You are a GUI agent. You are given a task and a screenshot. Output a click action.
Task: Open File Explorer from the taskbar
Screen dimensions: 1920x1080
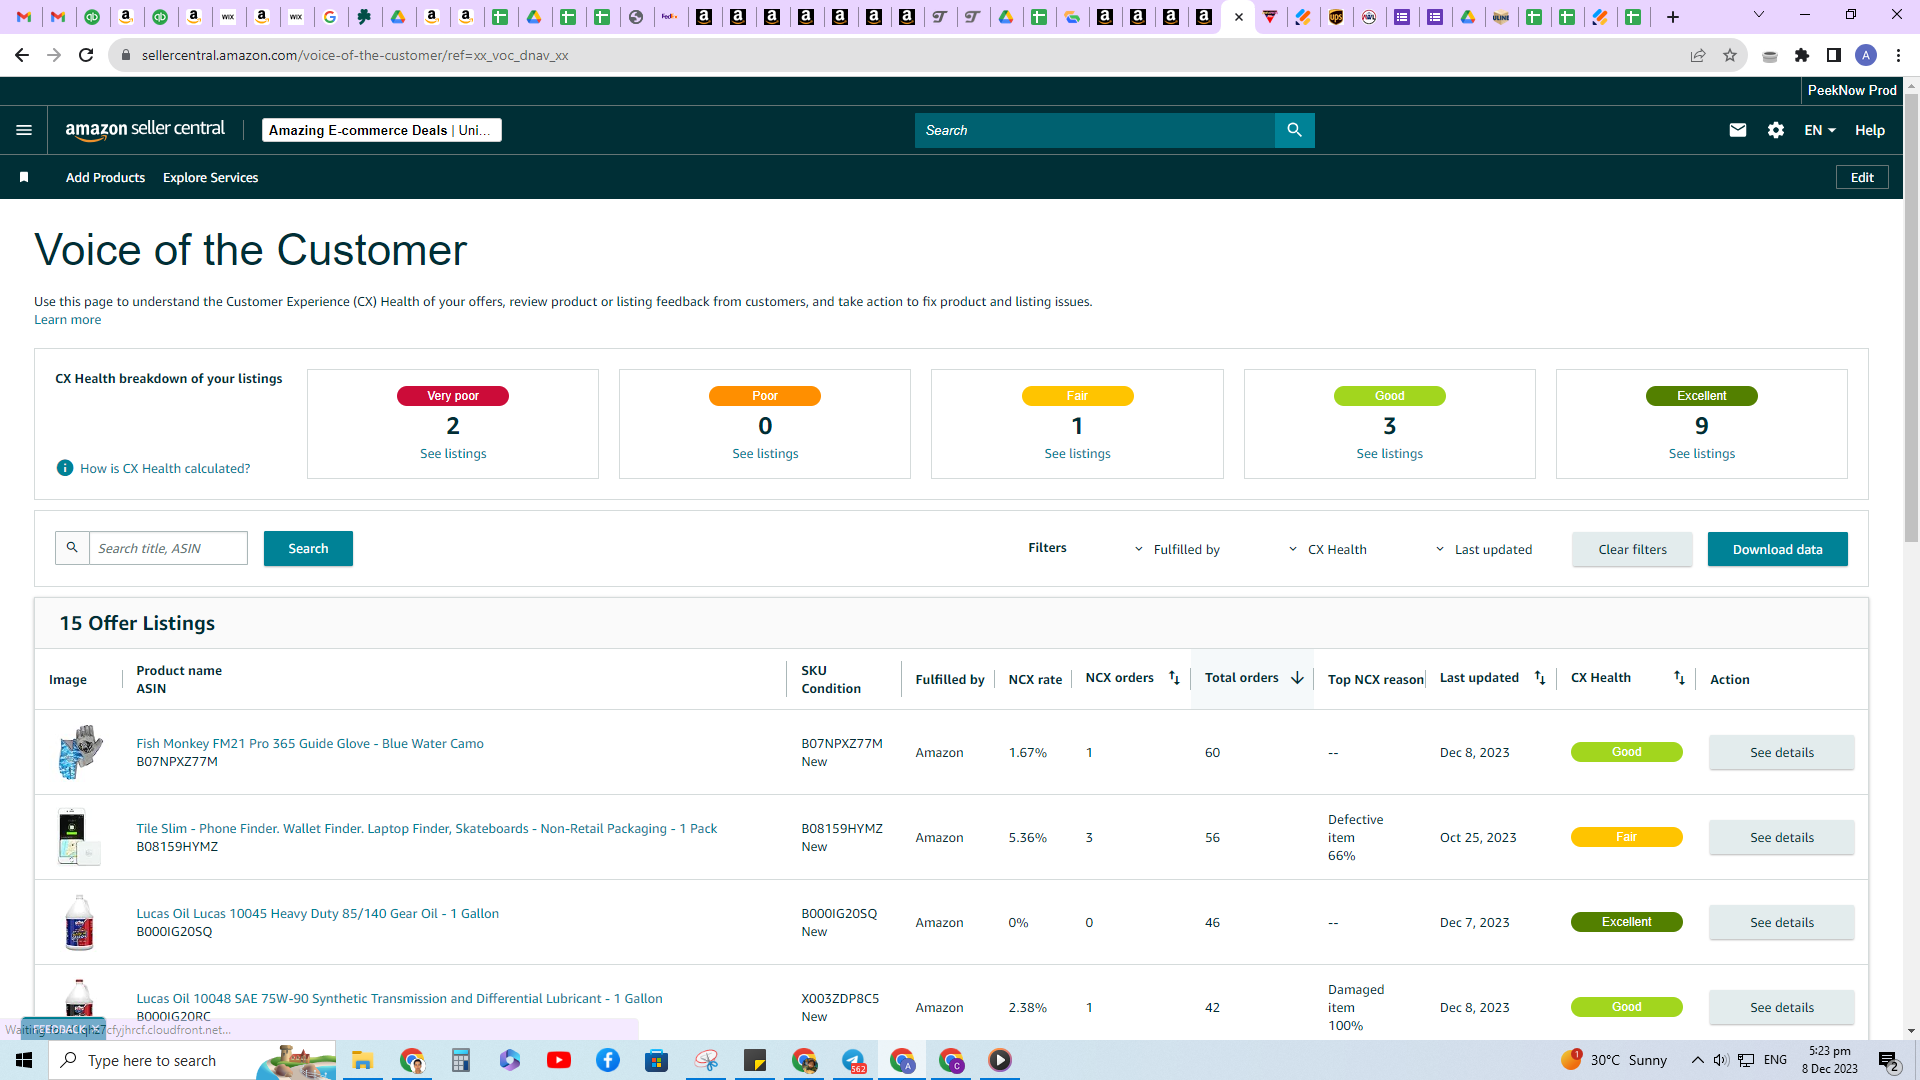pos(363,1060)
